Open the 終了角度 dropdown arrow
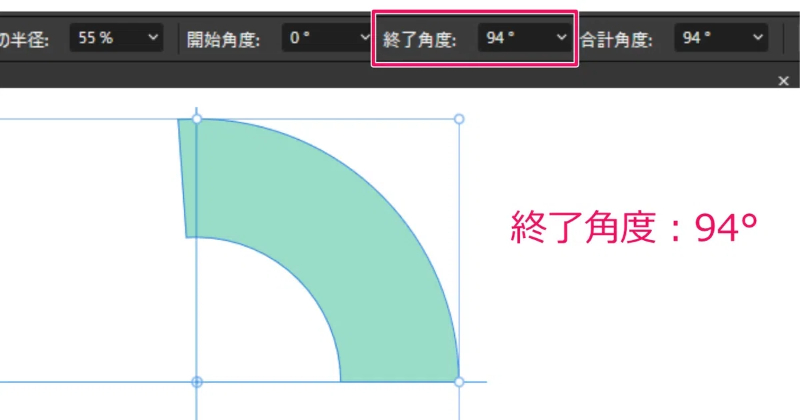The image size is (800, 420). tap(561, 38)
